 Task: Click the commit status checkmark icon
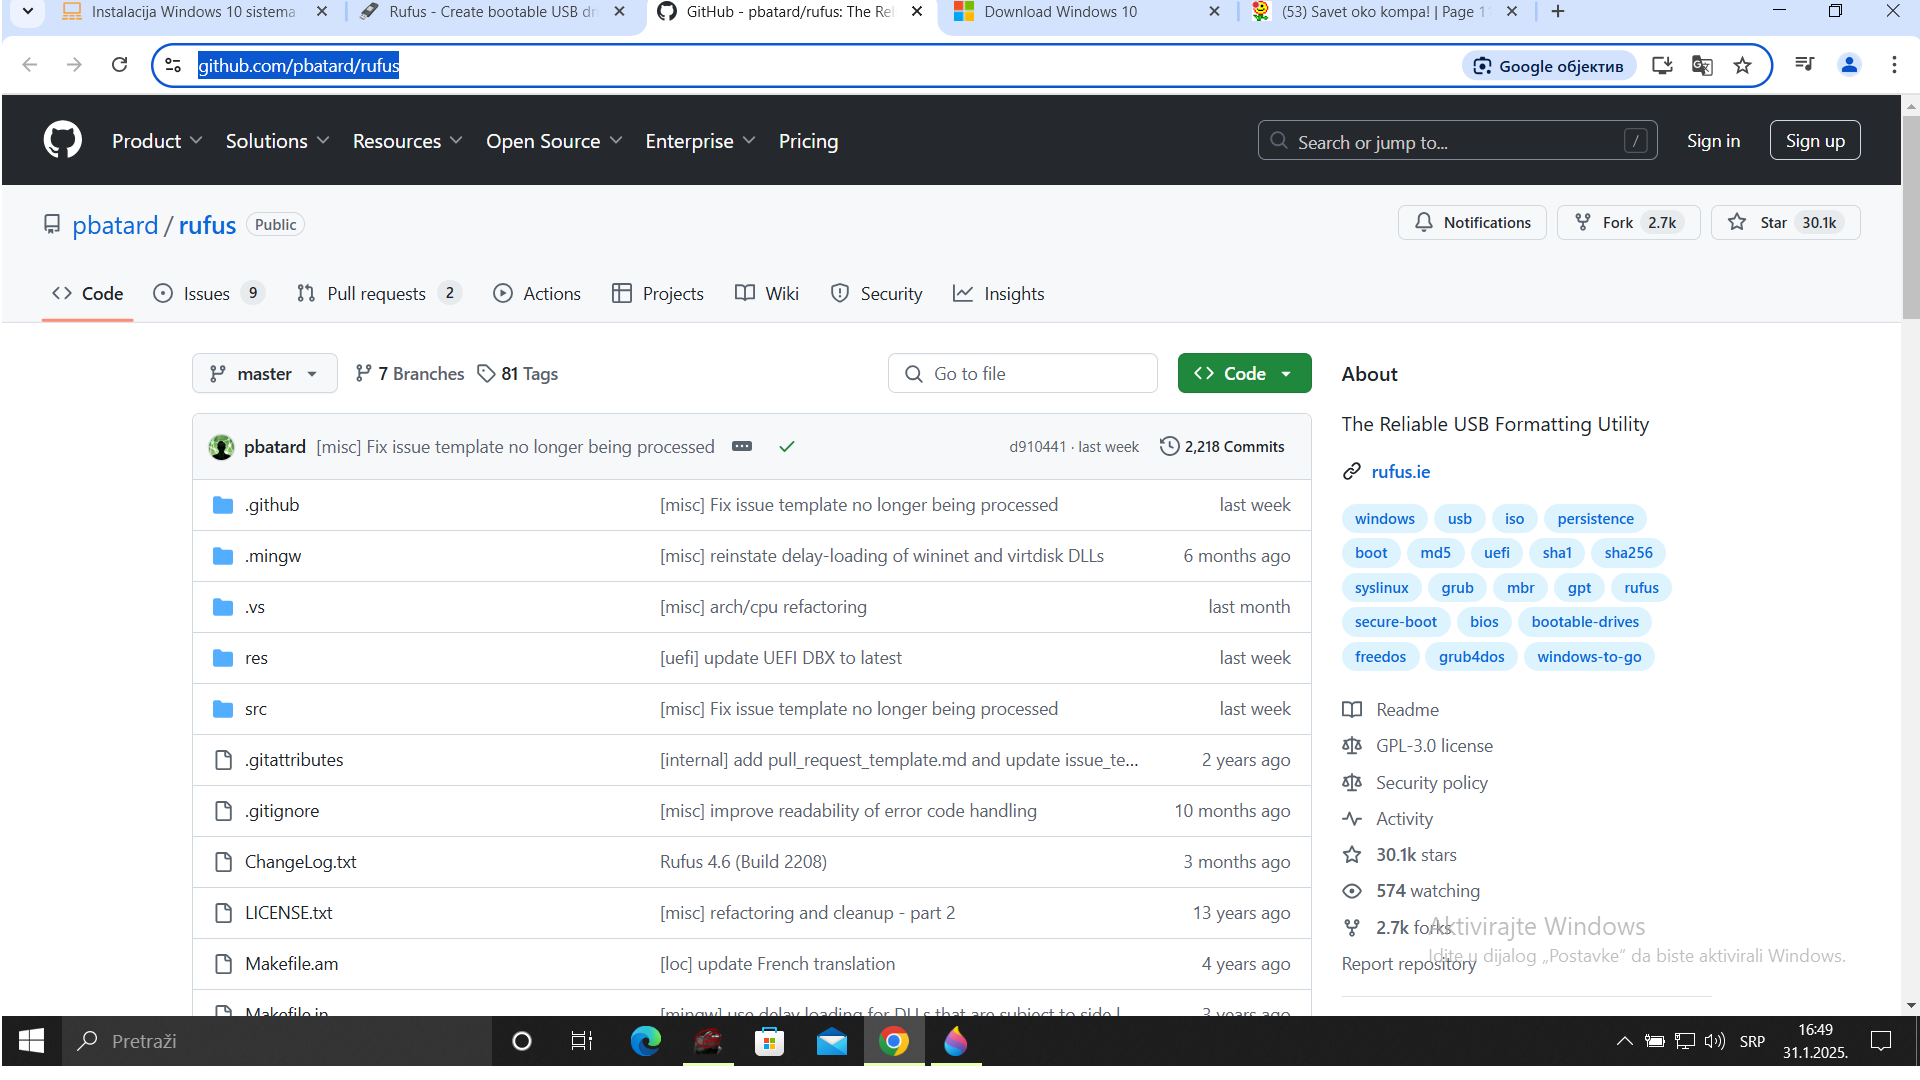787,447
